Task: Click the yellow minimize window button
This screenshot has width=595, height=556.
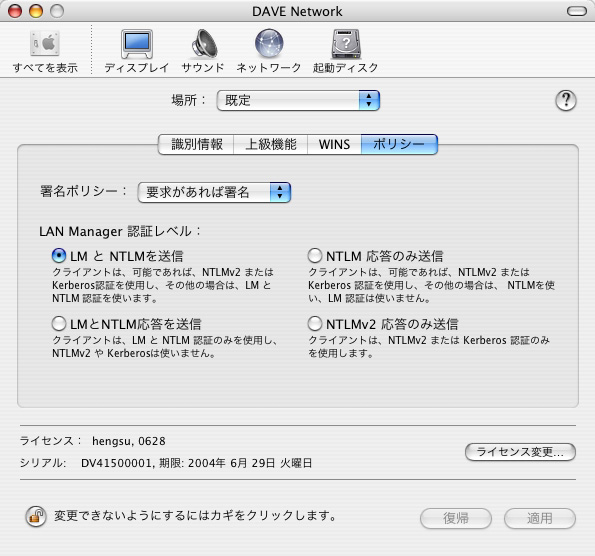Action: (36, 11)
